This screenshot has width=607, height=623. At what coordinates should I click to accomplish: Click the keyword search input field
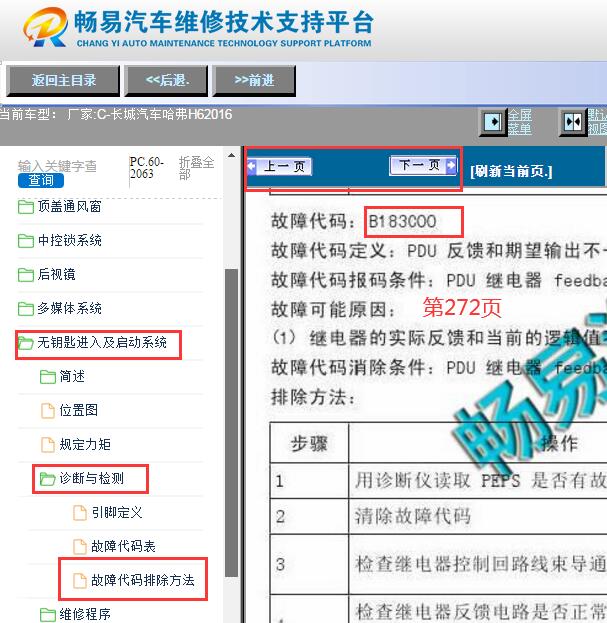(58, 166)
